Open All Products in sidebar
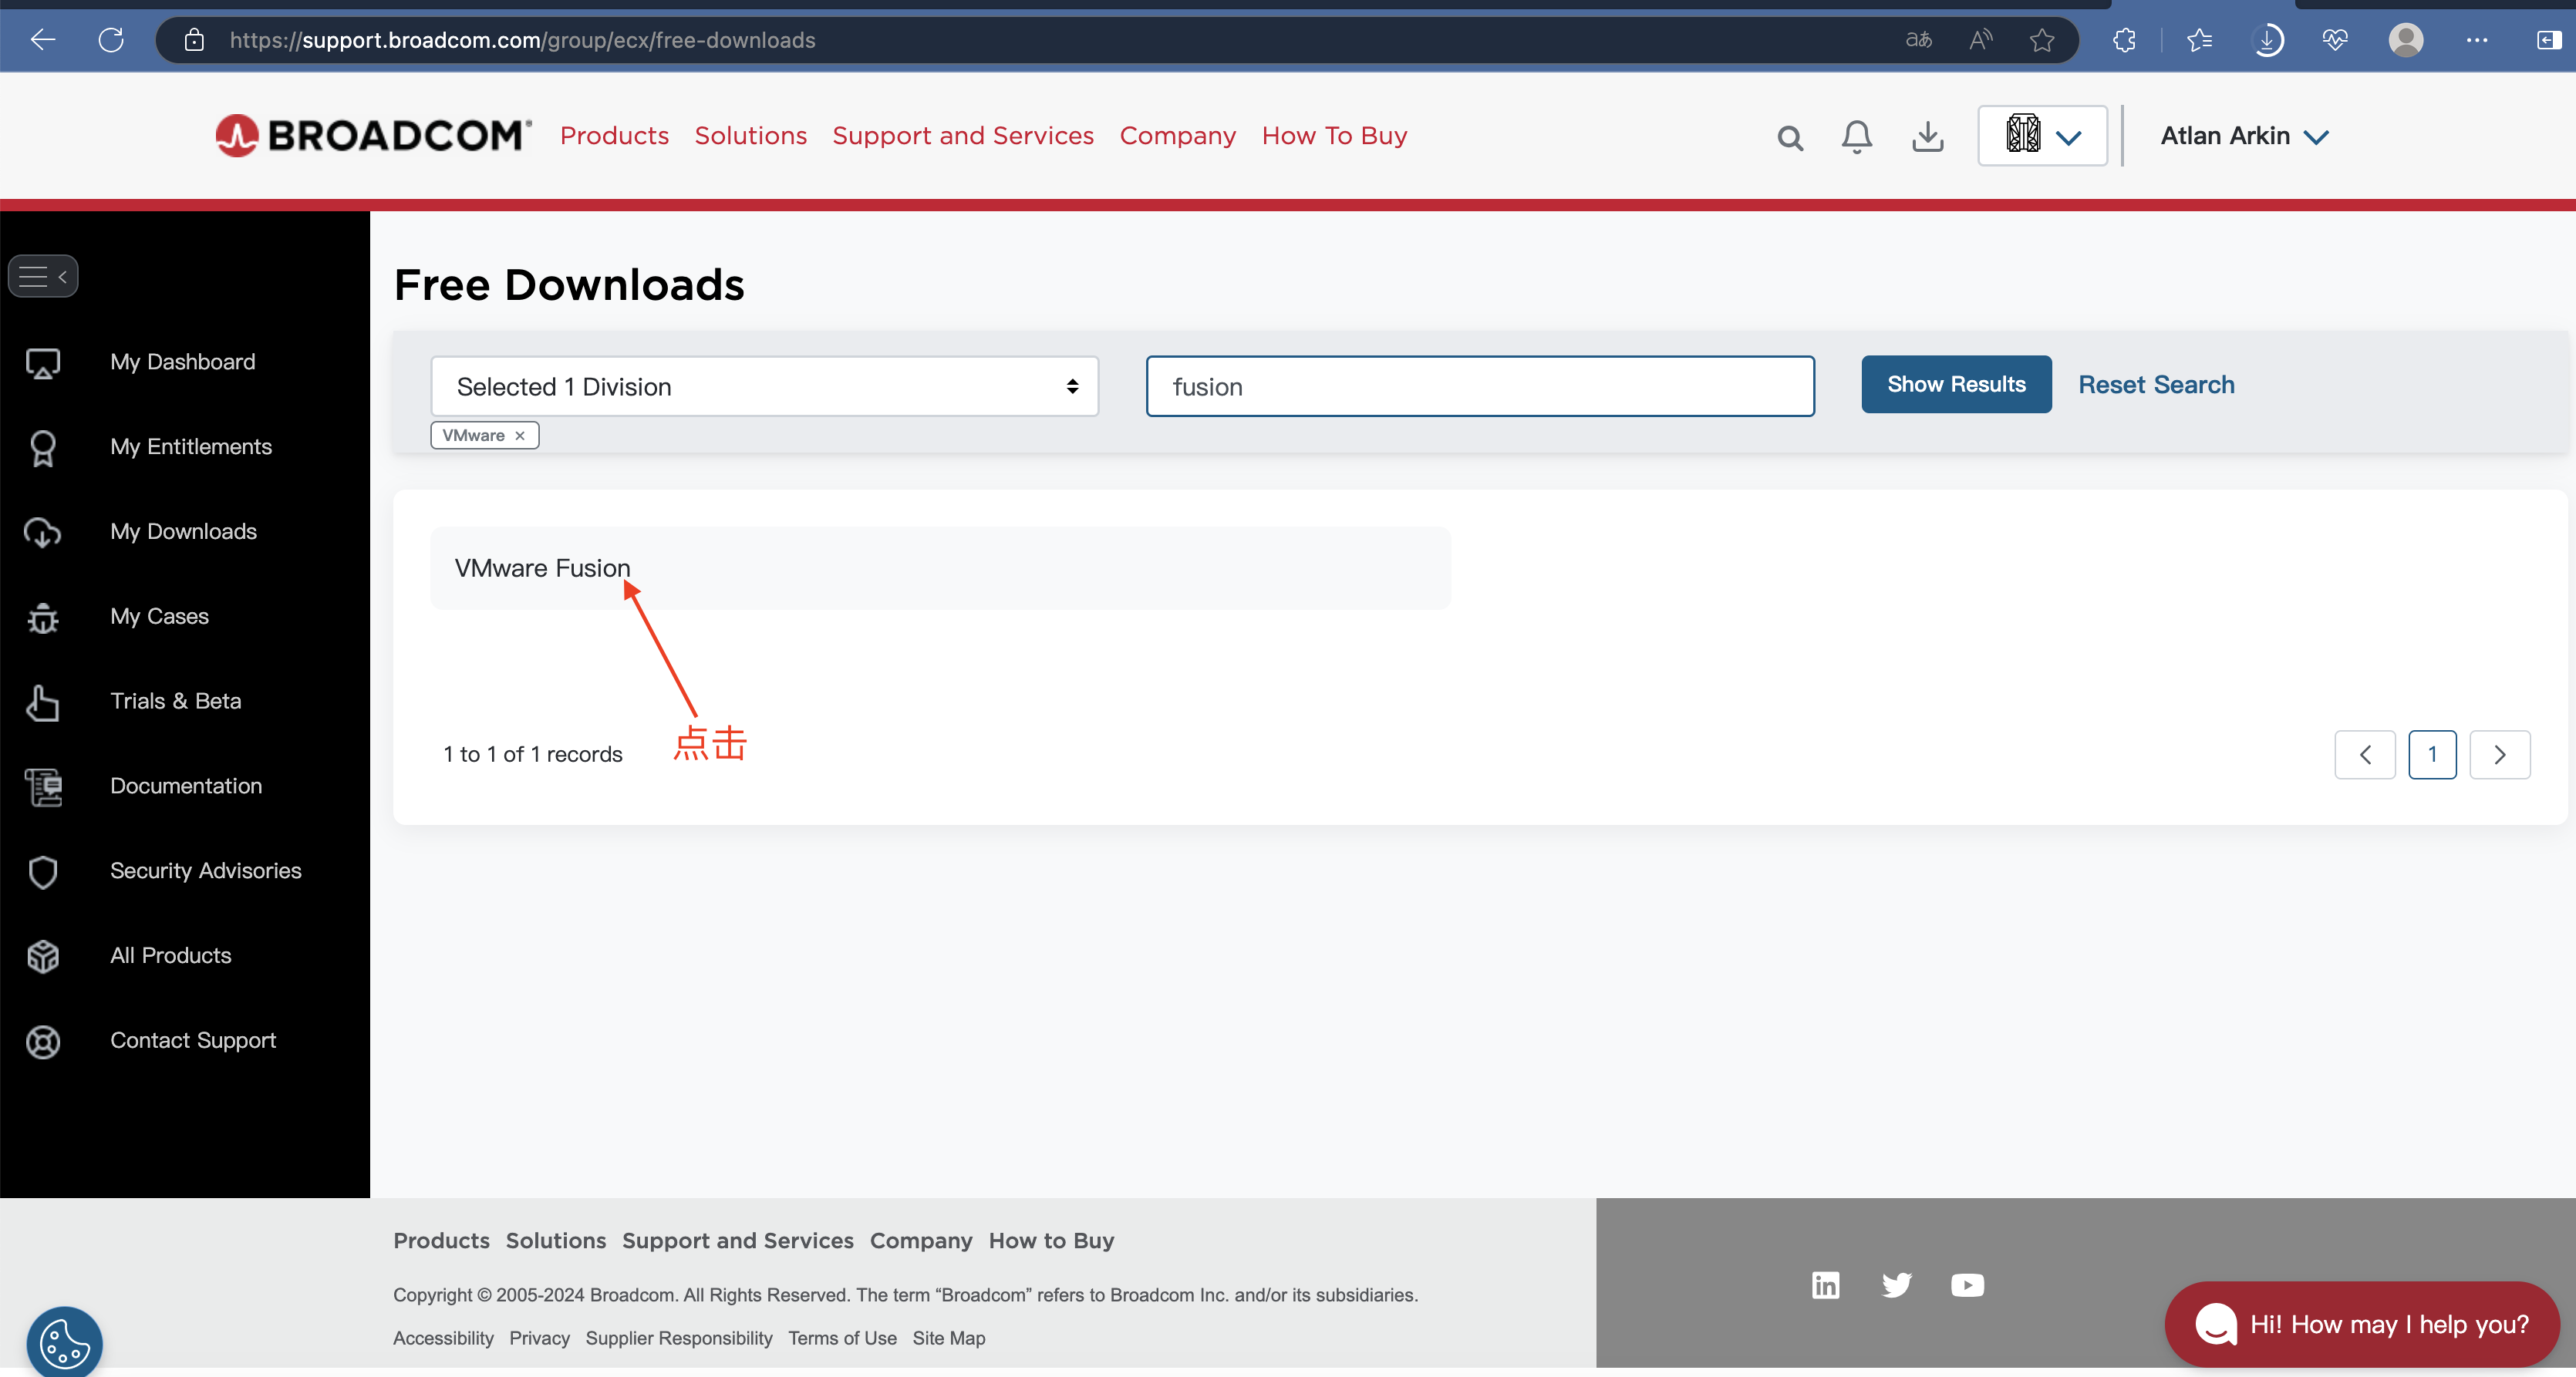Screen dimensions: 2576x1377 pyautogui.click(x=171, y=955)
